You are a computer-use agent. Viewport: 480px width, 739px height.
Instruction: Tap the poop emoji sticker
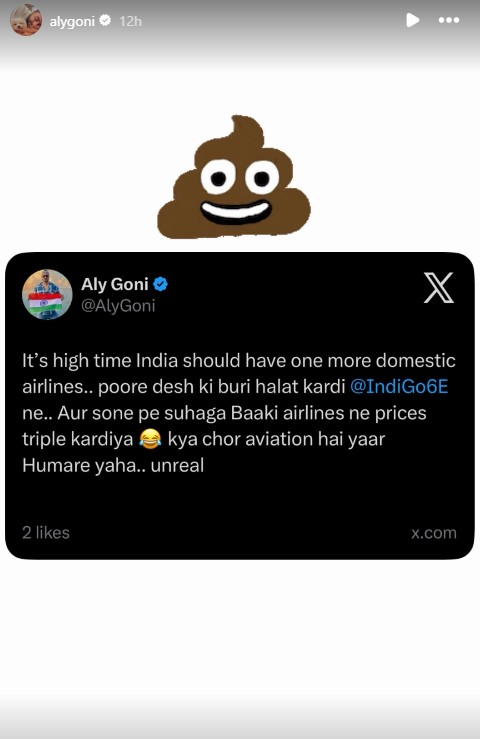pos(234,177)
